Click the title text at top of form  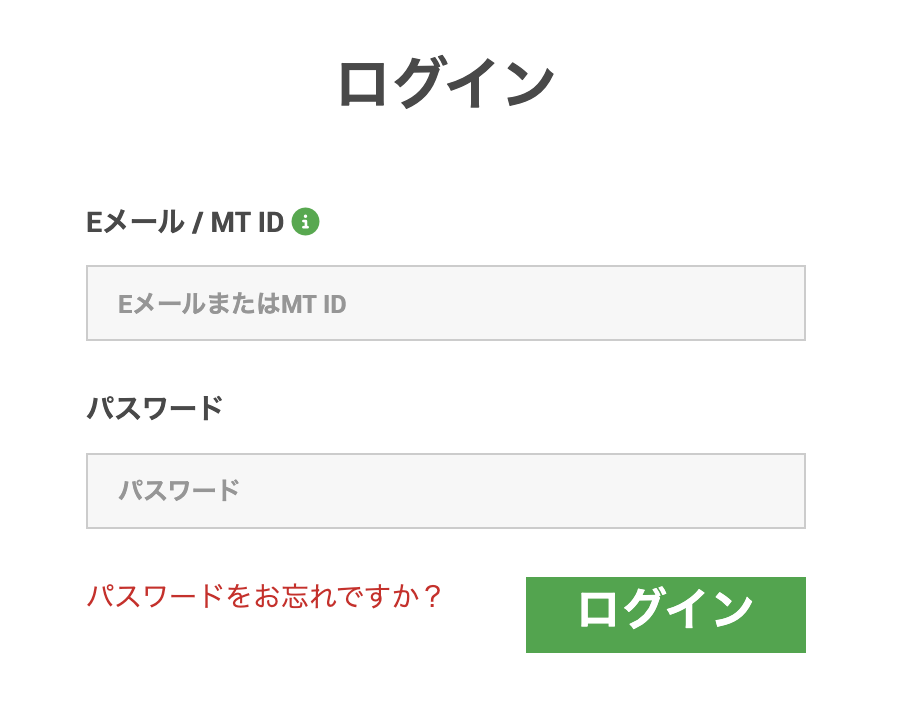pos(446,83)
